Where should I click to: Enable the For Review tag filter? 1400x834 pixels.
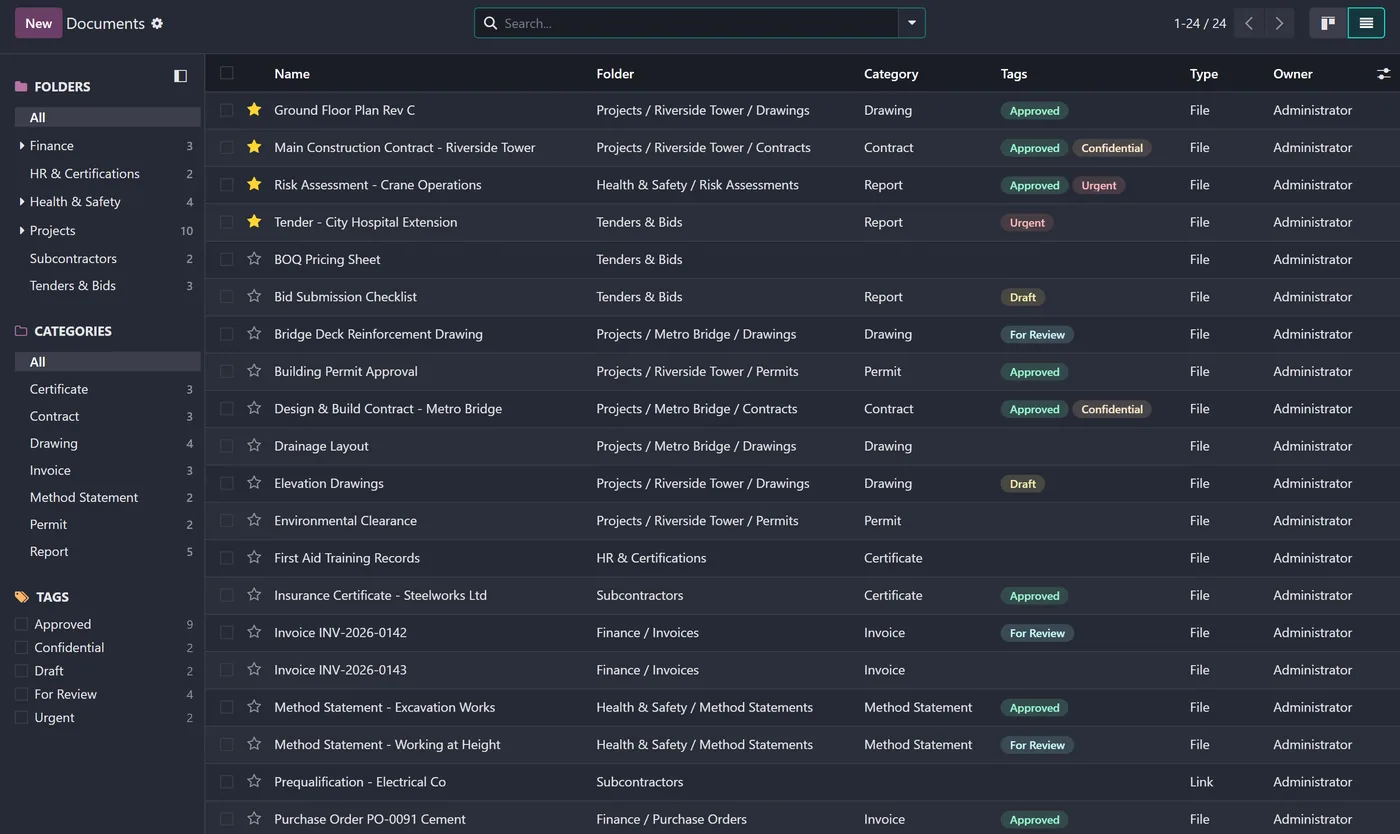pyautogui.click(x=21, y=694)
